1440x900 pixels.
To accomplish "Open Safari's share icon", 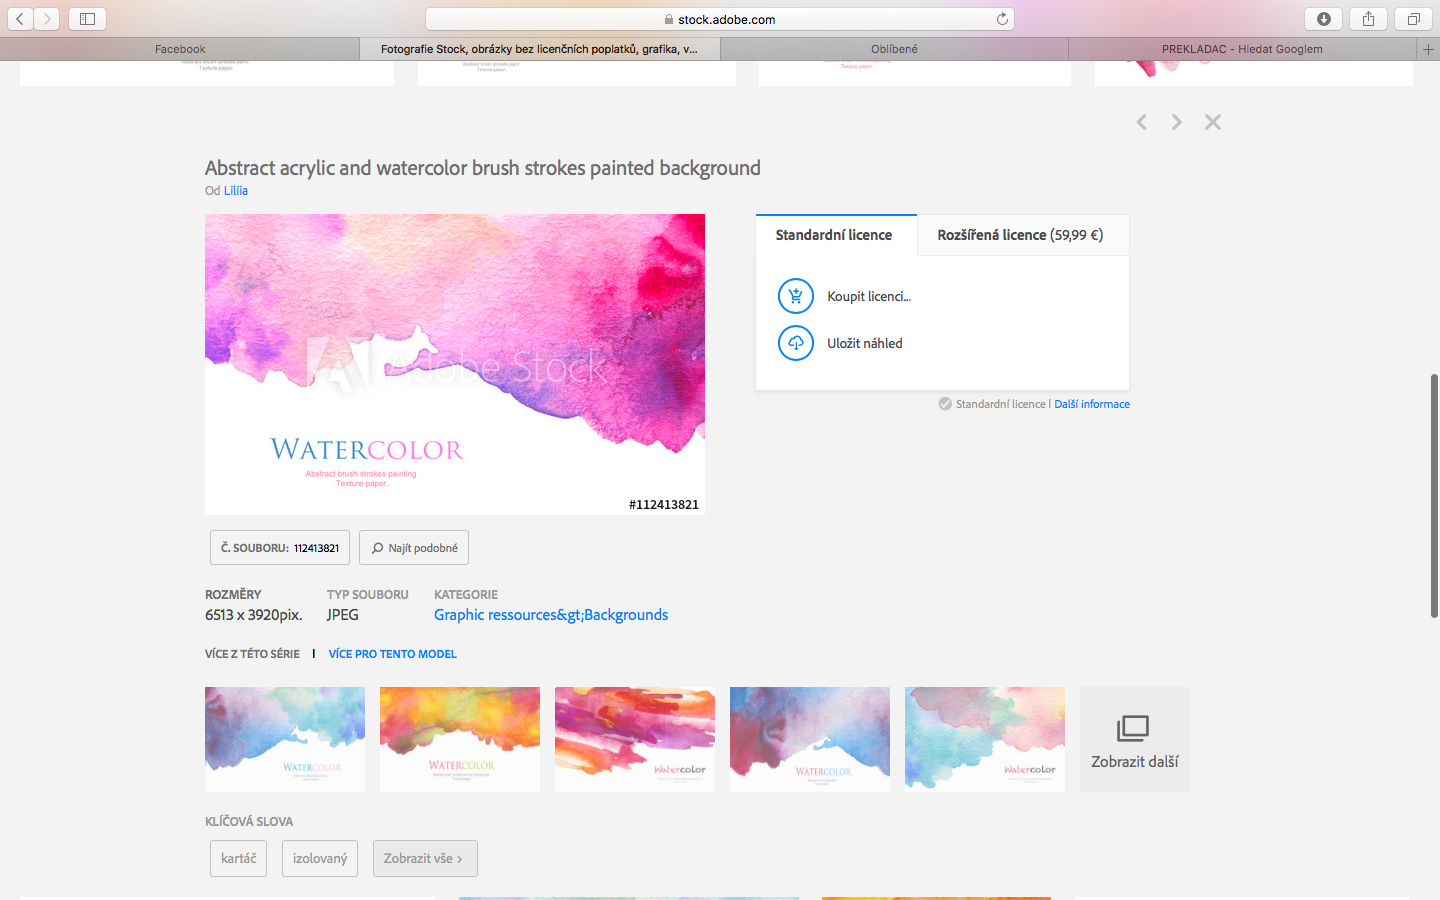I will click(x=1368, y=19).
